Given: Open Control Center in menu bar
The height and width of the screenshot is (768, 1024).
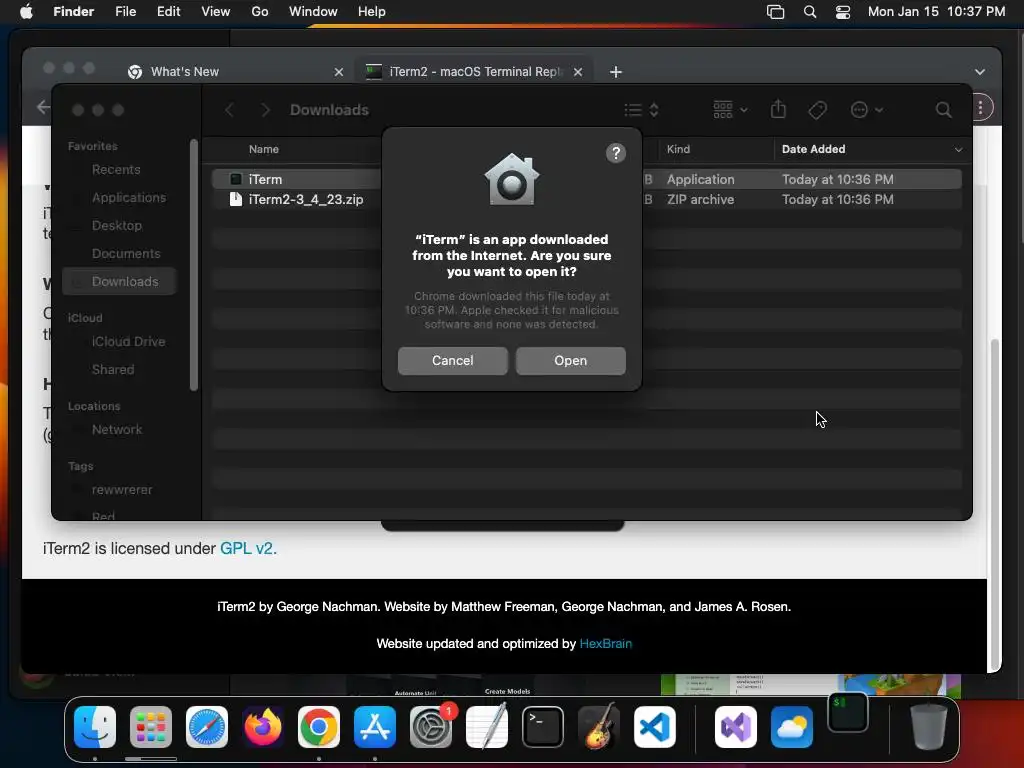Looking at the screenshot, I should tap(843, 12).
